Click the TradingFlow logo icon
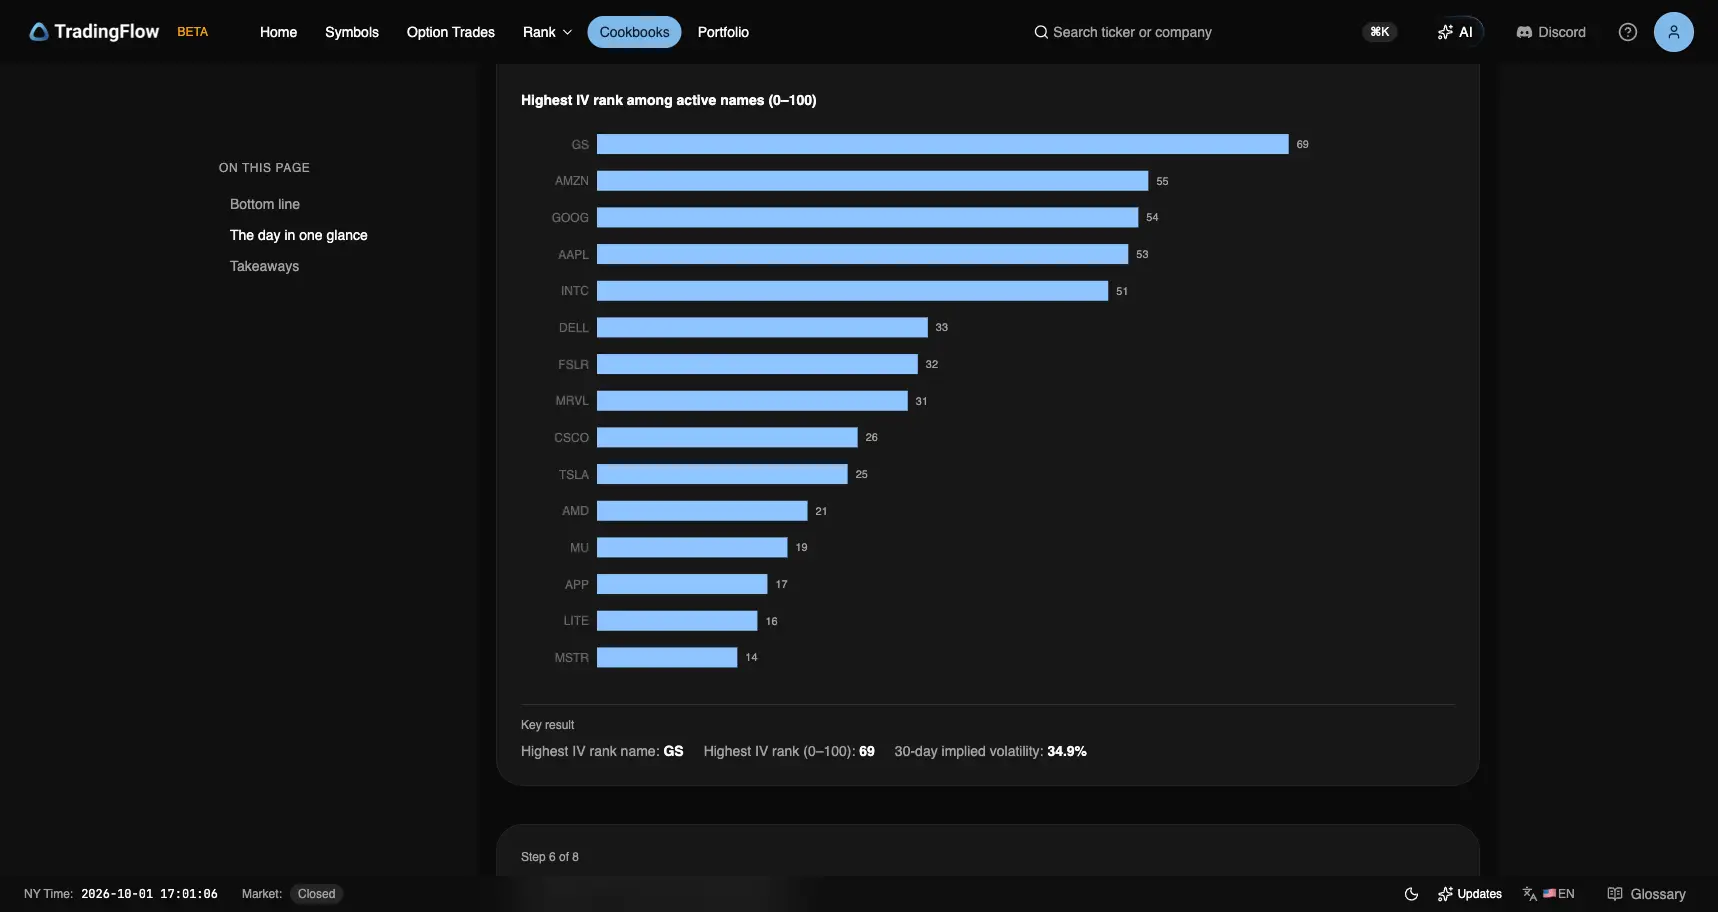This screenshot has width=1718, height=912. [38, 32]
